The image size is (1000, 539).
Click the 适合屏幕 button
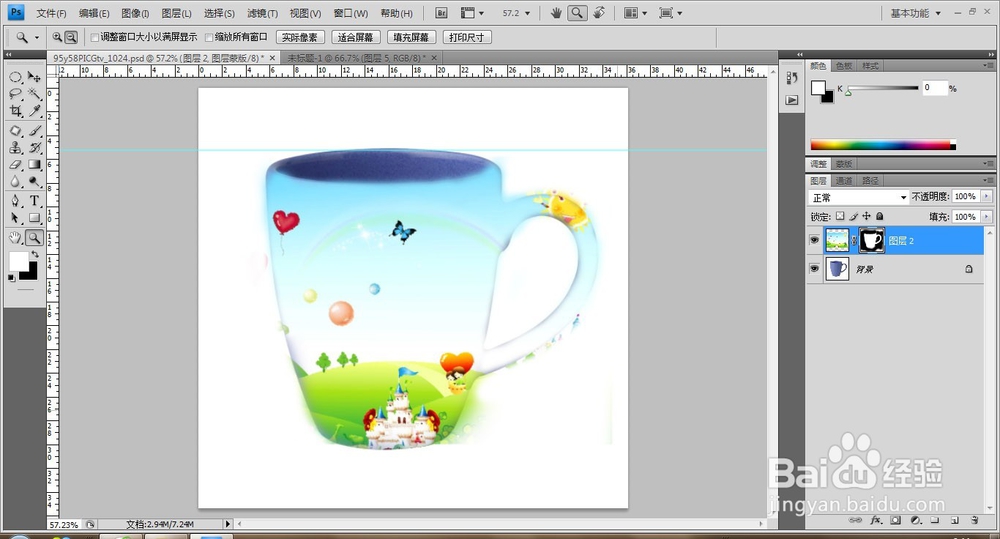click(x=355, y=38)
